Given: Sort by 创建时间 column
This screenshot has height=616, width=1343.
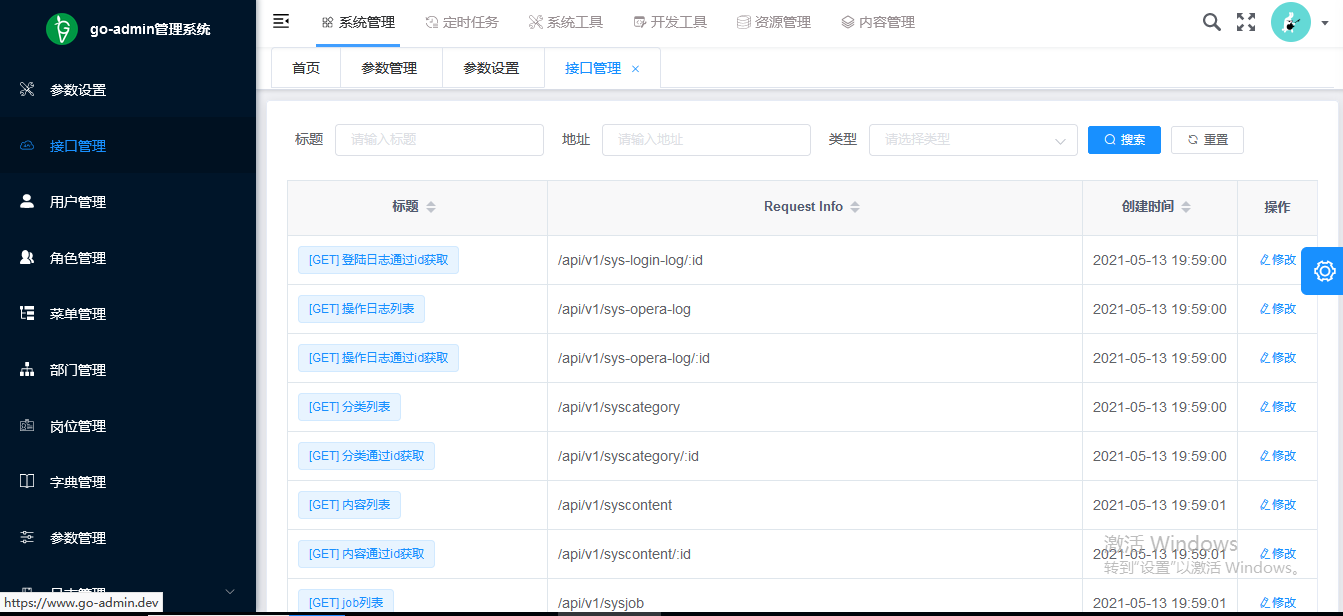Looking at the screenshot, I should tap(1186, 207).
